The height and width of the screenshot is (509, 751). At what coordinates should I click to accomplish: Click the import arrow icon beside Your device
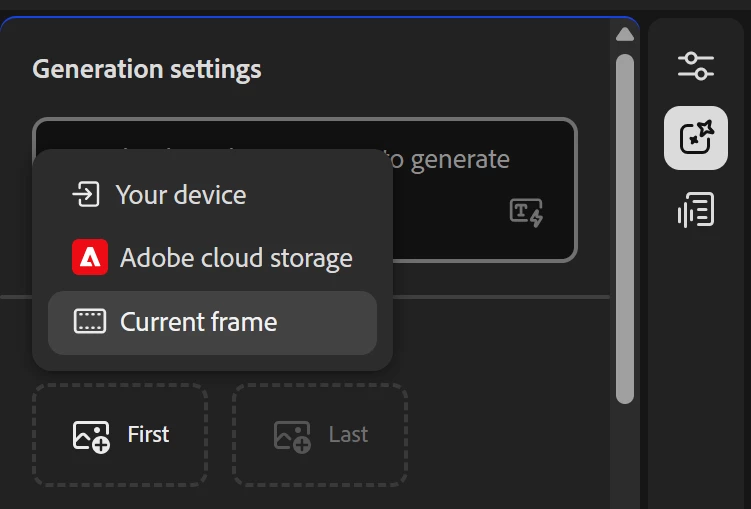87,194
